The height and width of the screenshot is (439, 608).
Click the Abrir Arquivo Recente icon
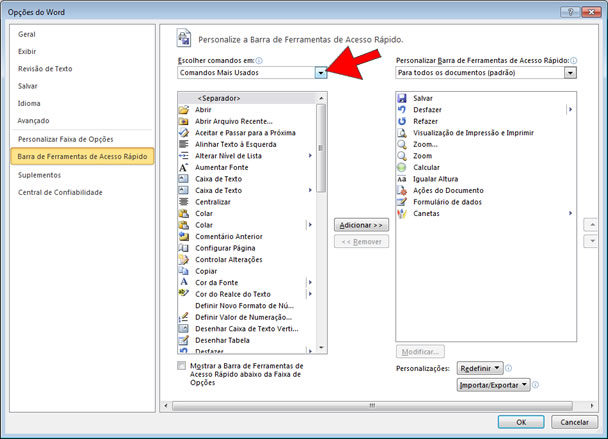[184, 121]
